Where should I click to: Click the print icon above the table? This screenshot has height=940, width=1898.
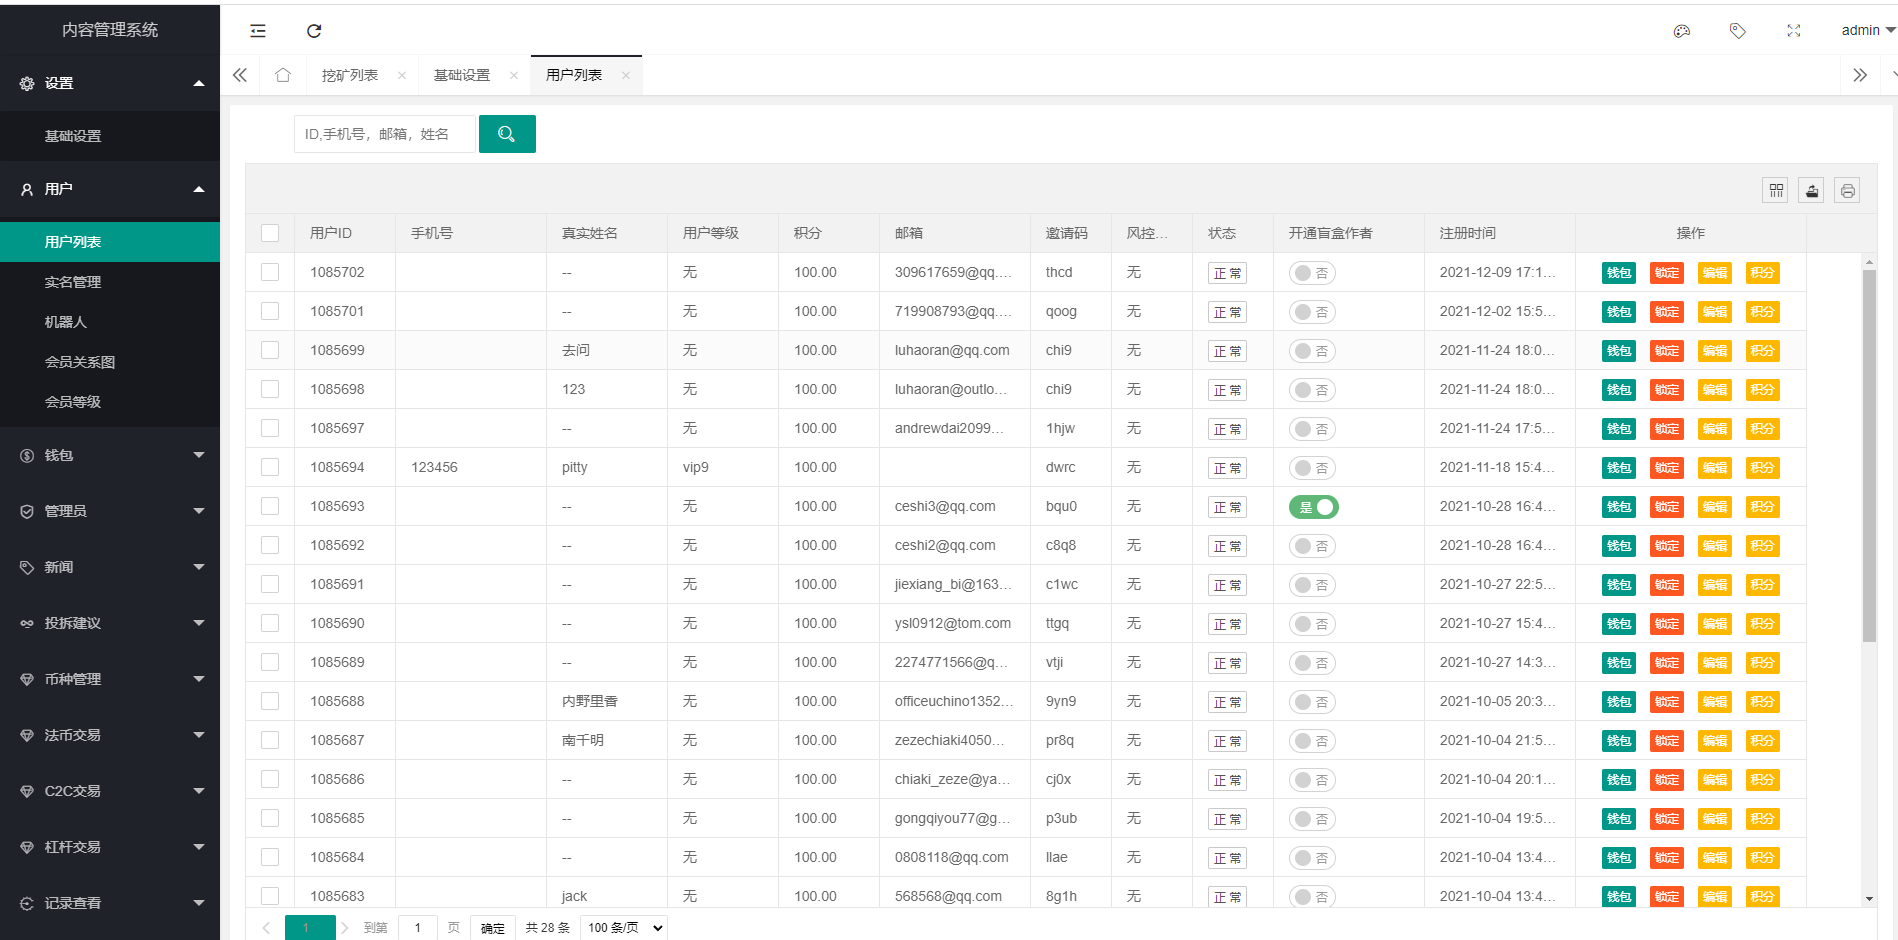pos(1847,189)
